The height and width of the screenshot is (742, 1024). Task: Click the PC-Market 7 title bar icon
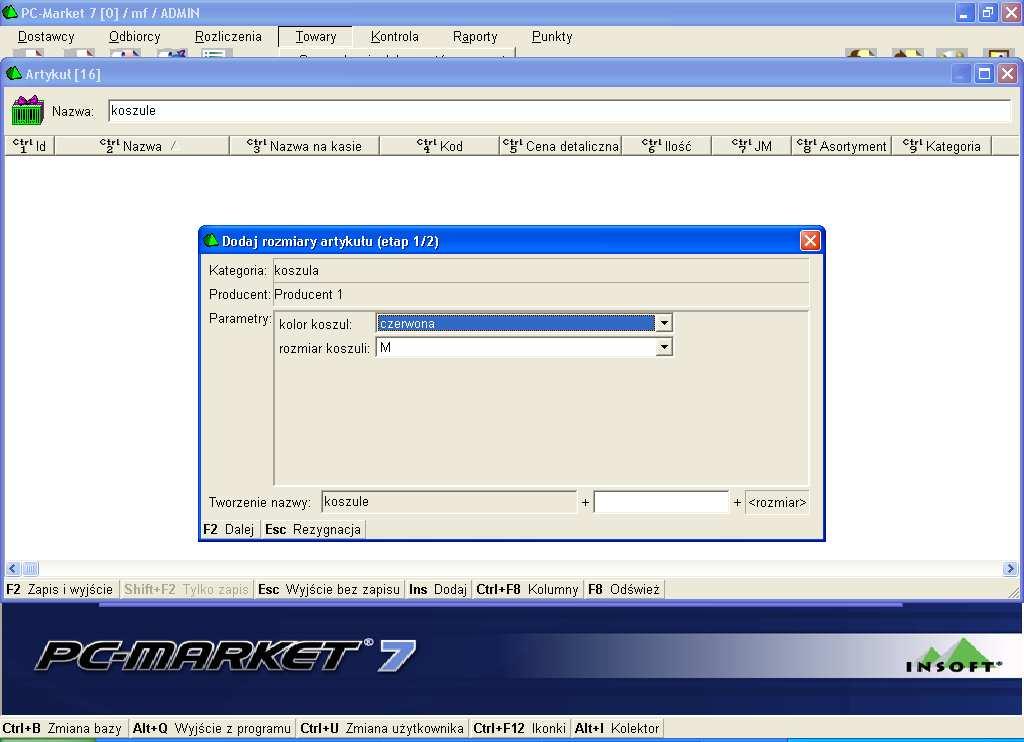click(10, 12)
